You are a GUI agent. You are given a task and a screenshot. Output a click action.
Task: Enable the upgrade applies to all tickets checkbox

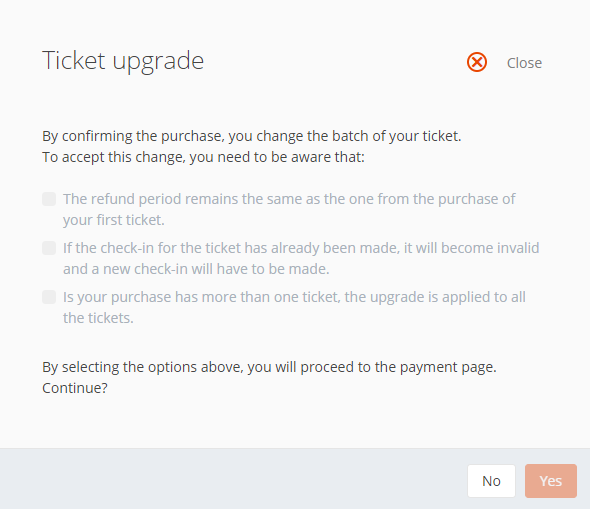point(49,297)
